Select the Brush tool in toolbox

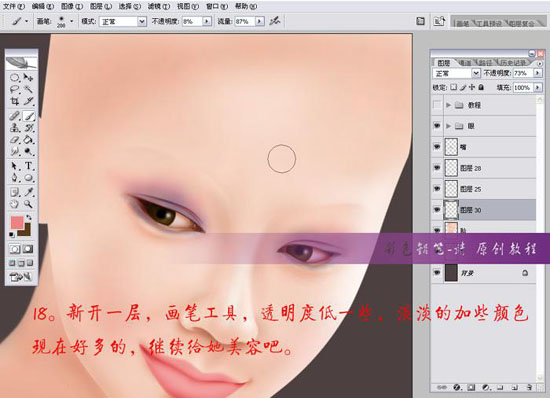[x=29, y=115]
